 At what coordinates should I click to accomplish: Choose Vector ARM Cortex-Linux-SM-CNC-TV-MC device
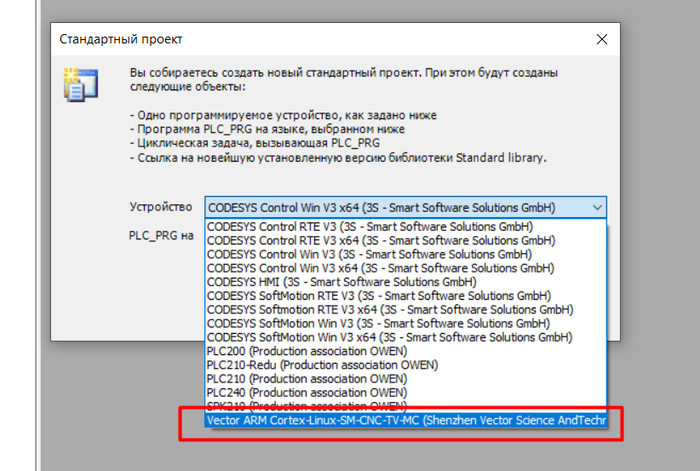[405, 420]
